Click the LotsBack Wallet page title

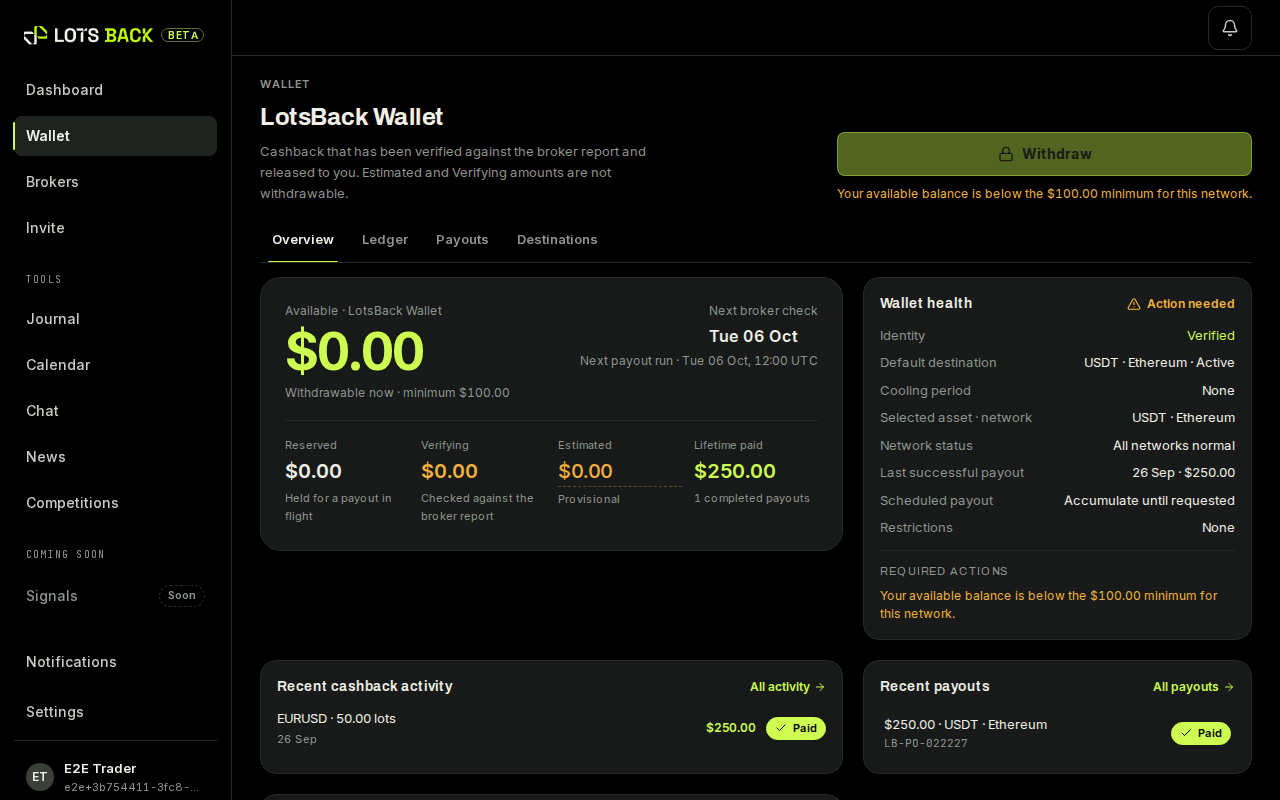point(352,117)
